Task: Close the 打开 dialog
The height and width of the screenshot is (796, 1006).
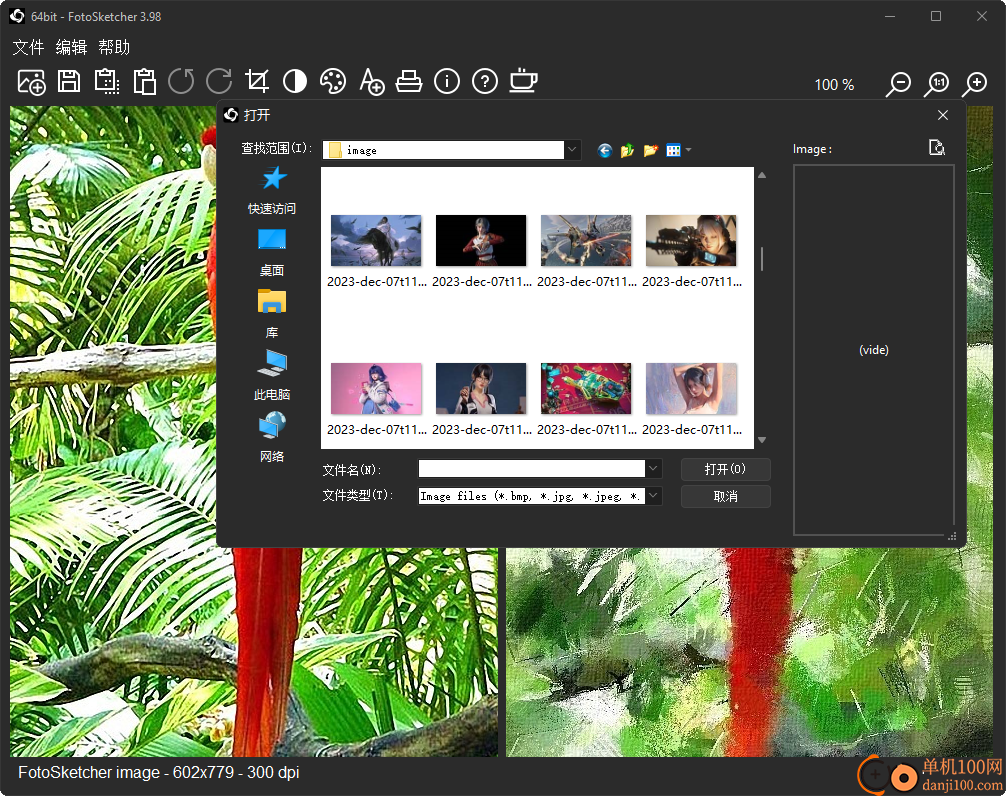Action: tap(942, 115)
